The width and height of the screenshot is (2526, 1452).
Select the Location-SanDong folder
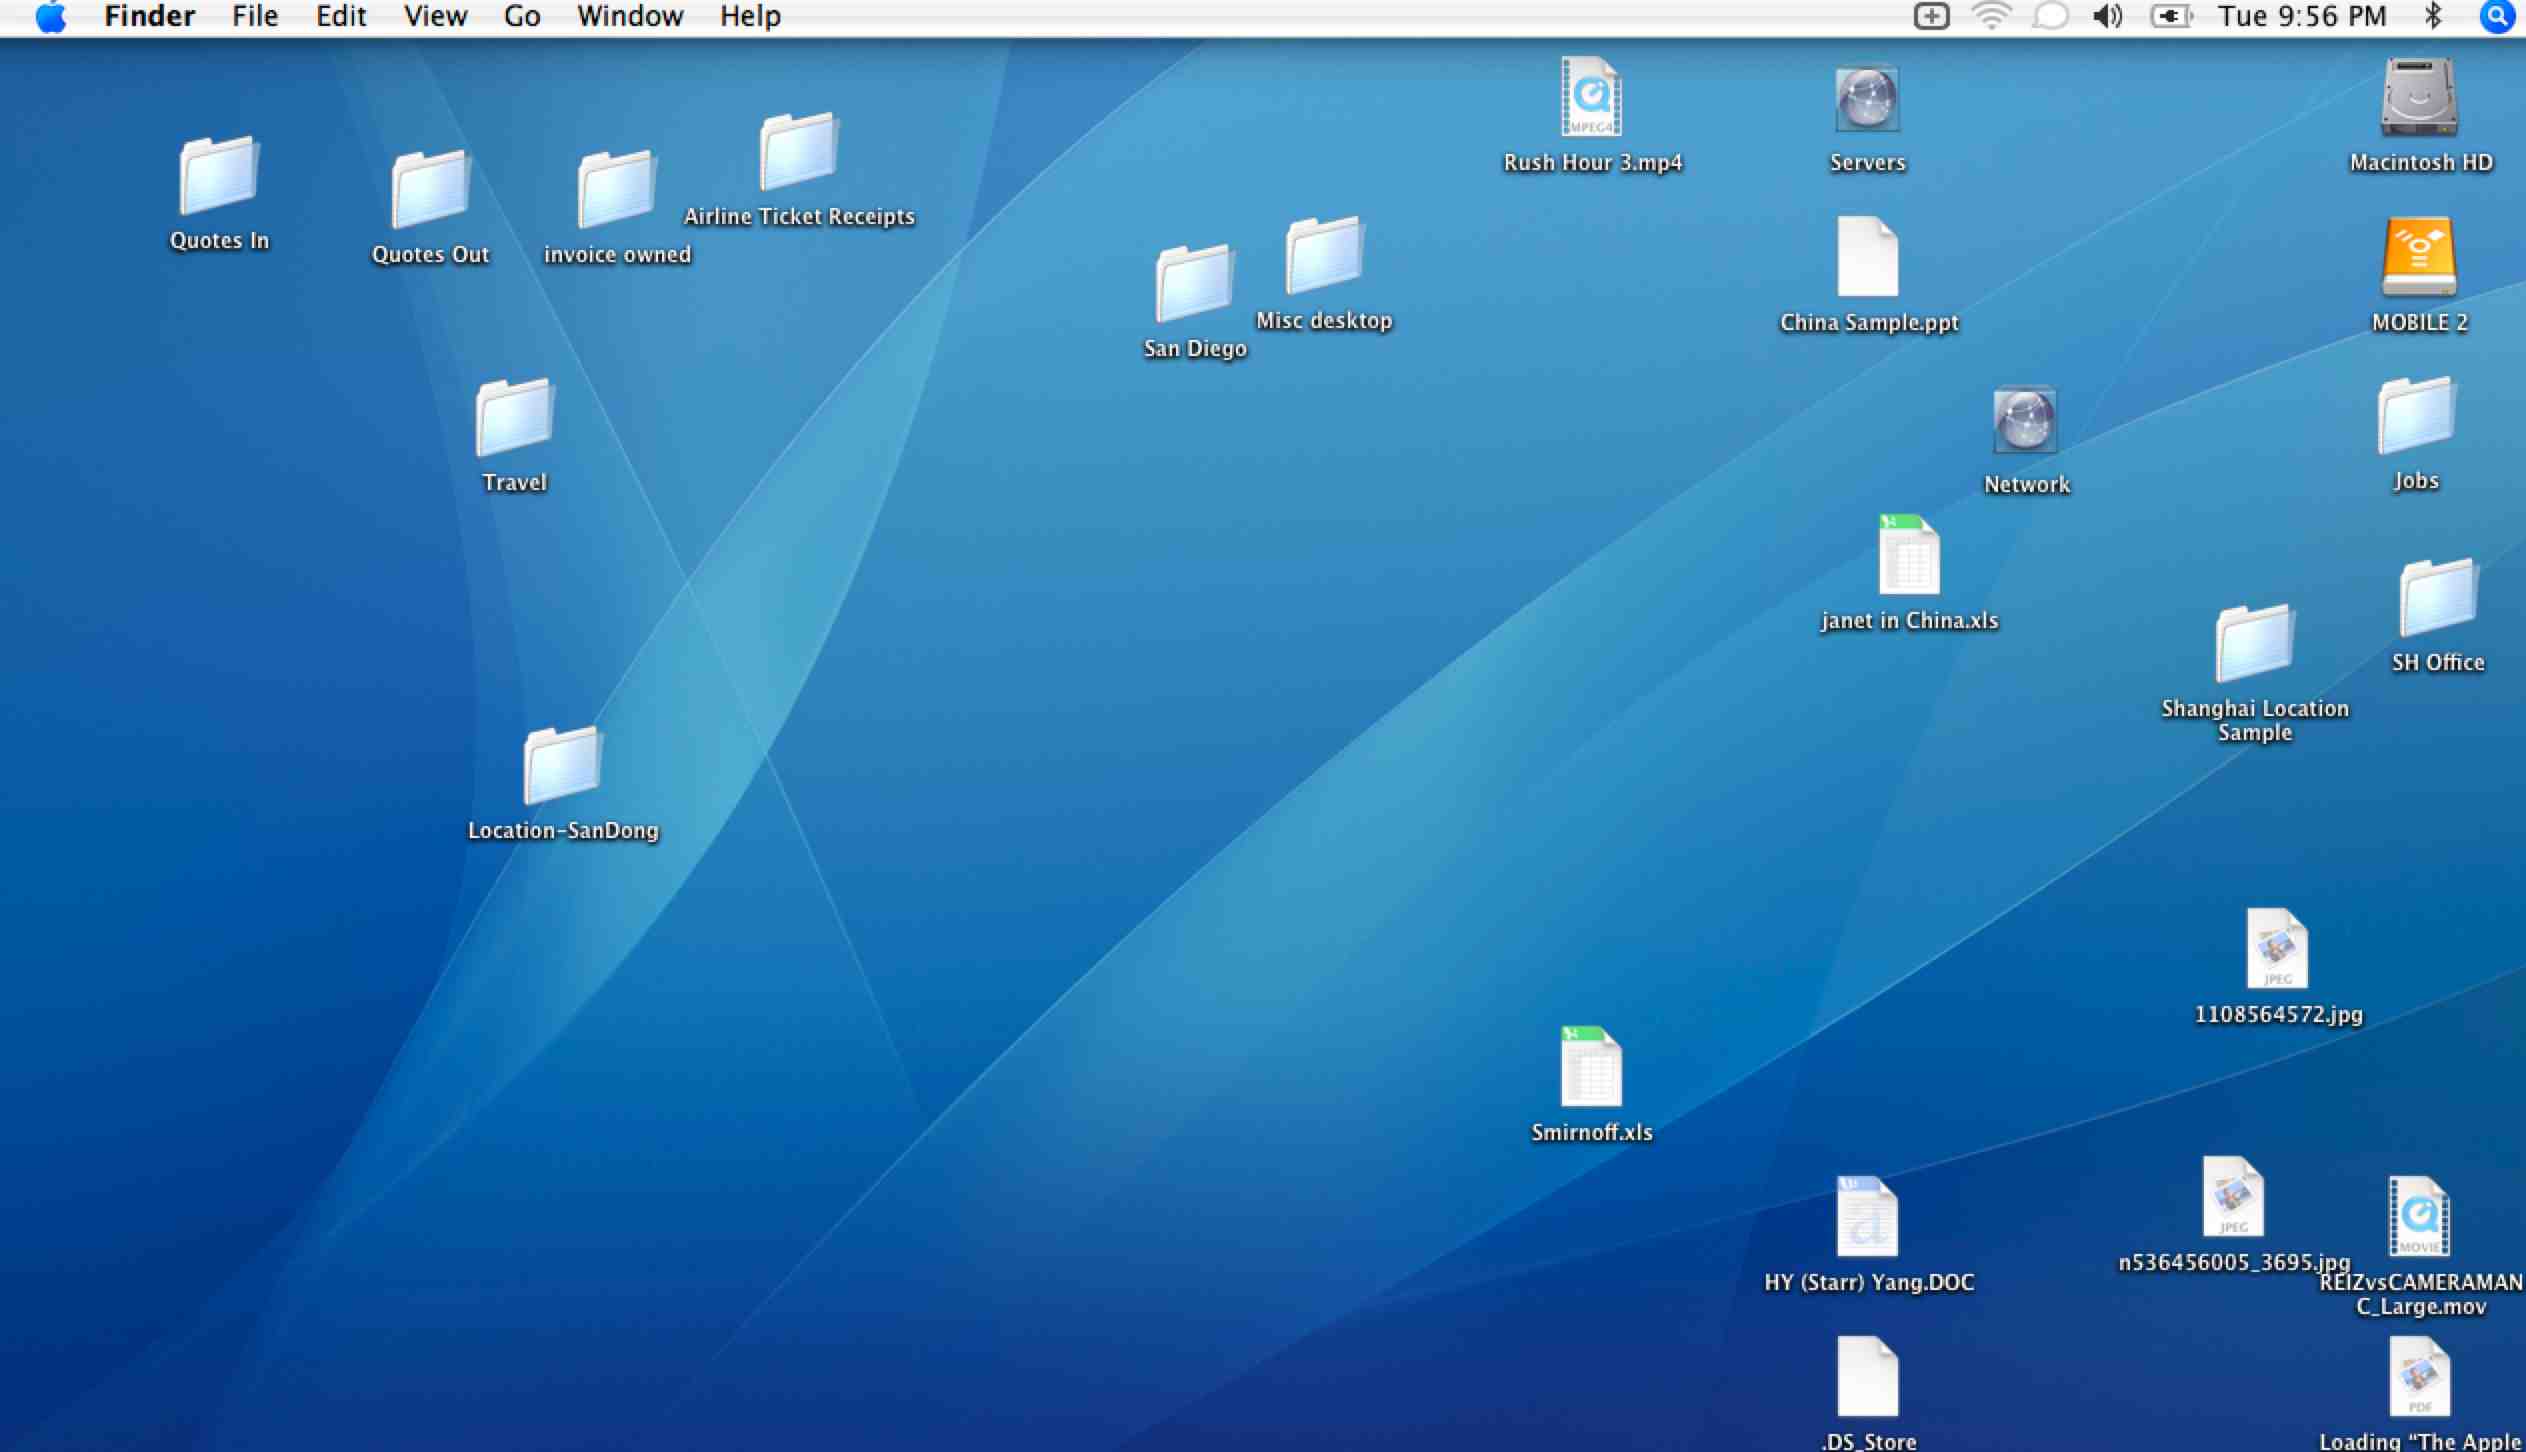point(562,766)
